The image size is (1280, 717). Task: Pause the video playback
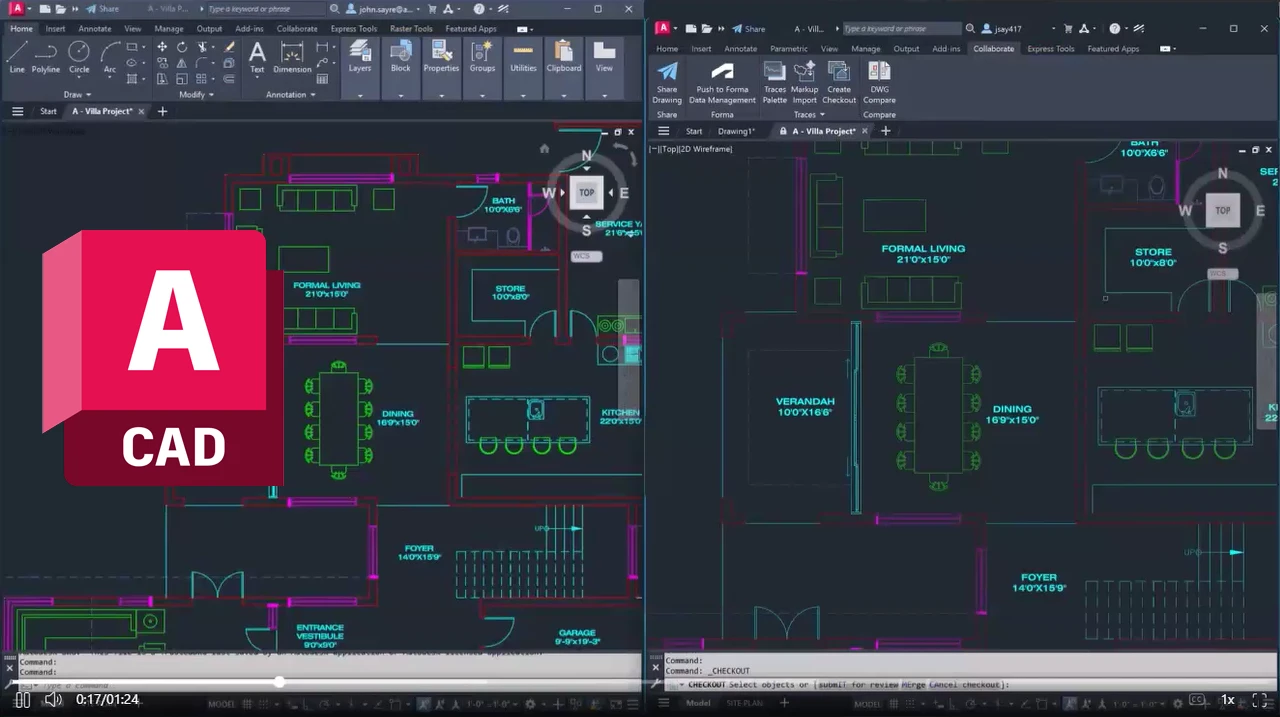pyautogui.click(x=22, y=700)
